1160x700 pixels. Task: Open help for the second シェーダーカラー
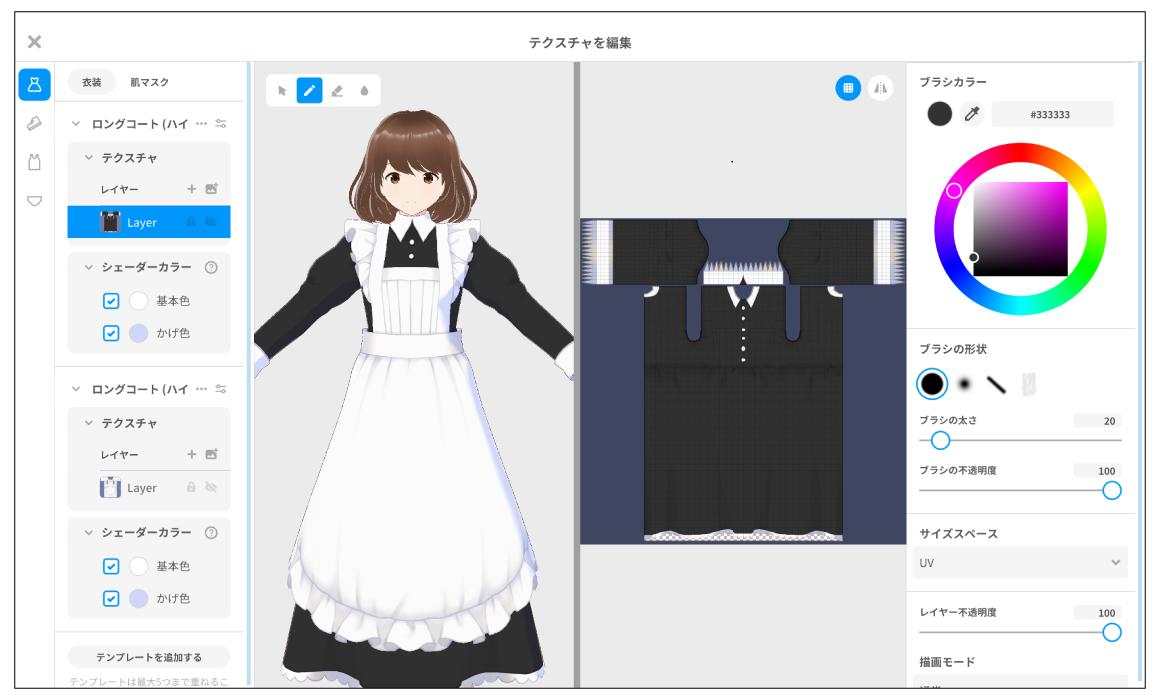(x=212, y=533)
